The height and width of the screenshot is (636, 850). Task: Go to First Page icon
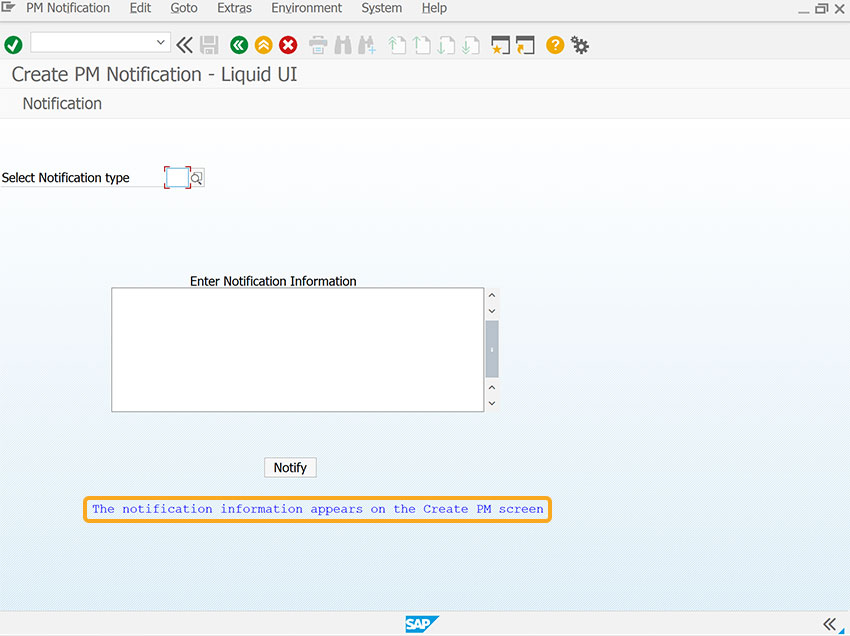(x=397, y=45)
